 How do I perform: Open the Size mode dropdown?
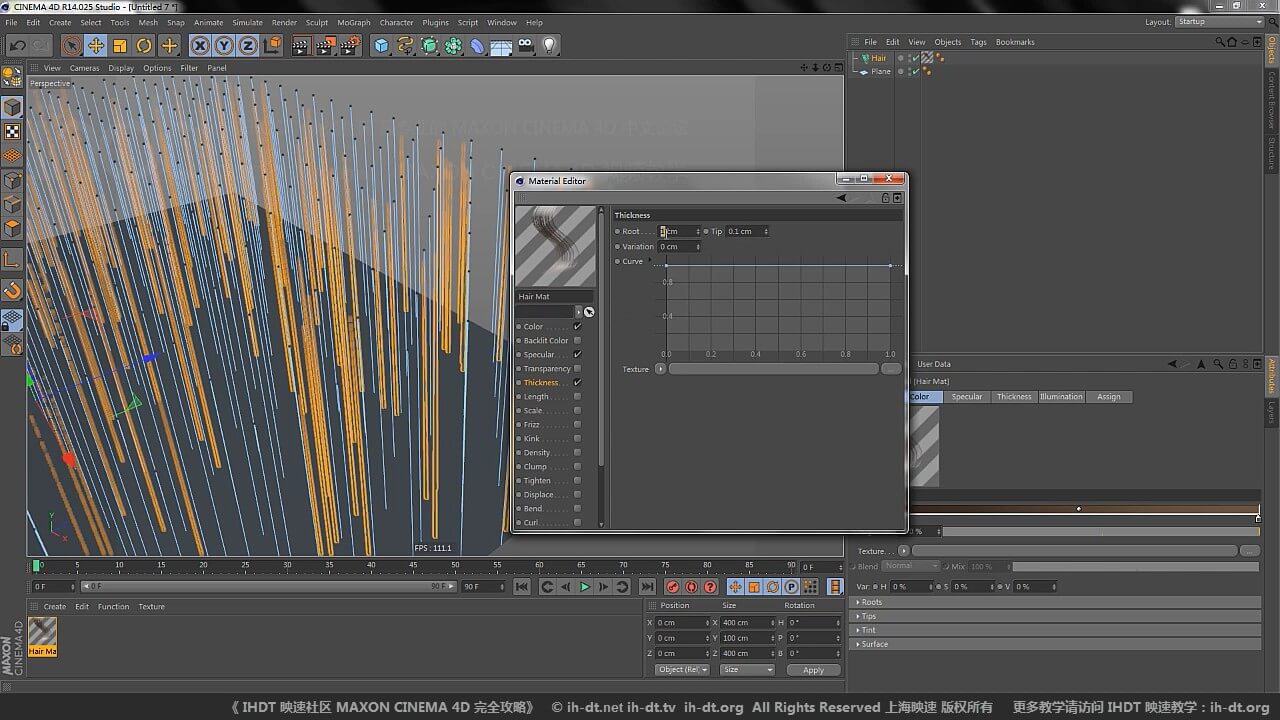point(747,670)
